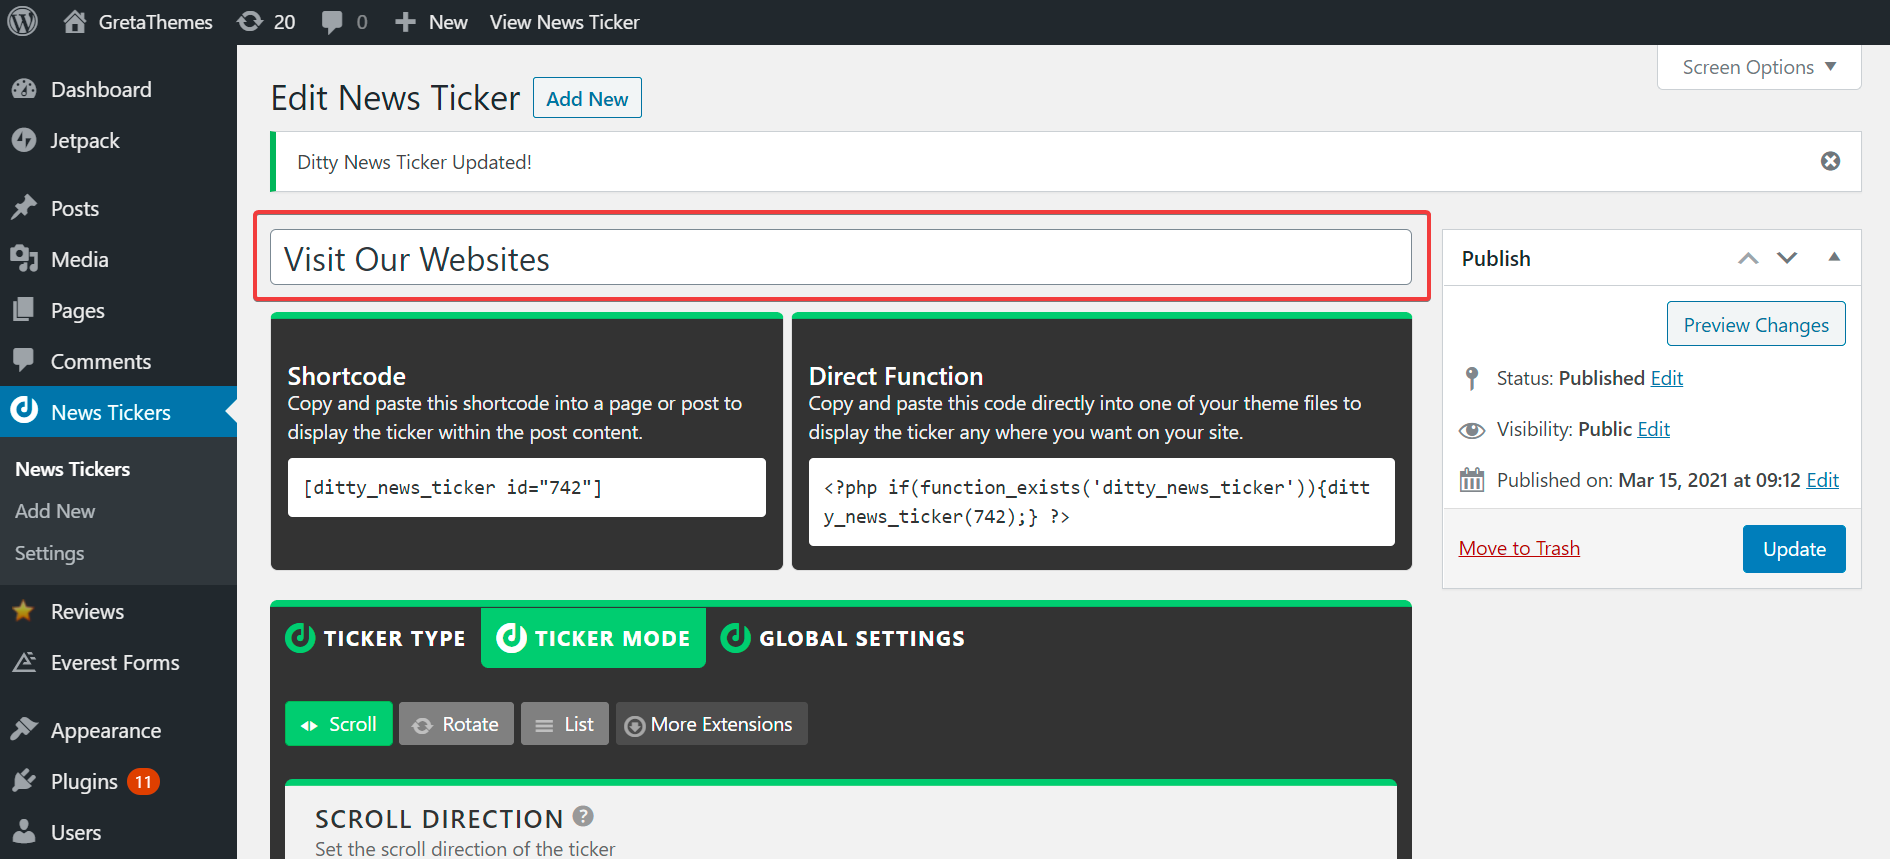Open Appearance menu label
The height and width of the screenshot is (859, 1890).
tap(106, 730)
